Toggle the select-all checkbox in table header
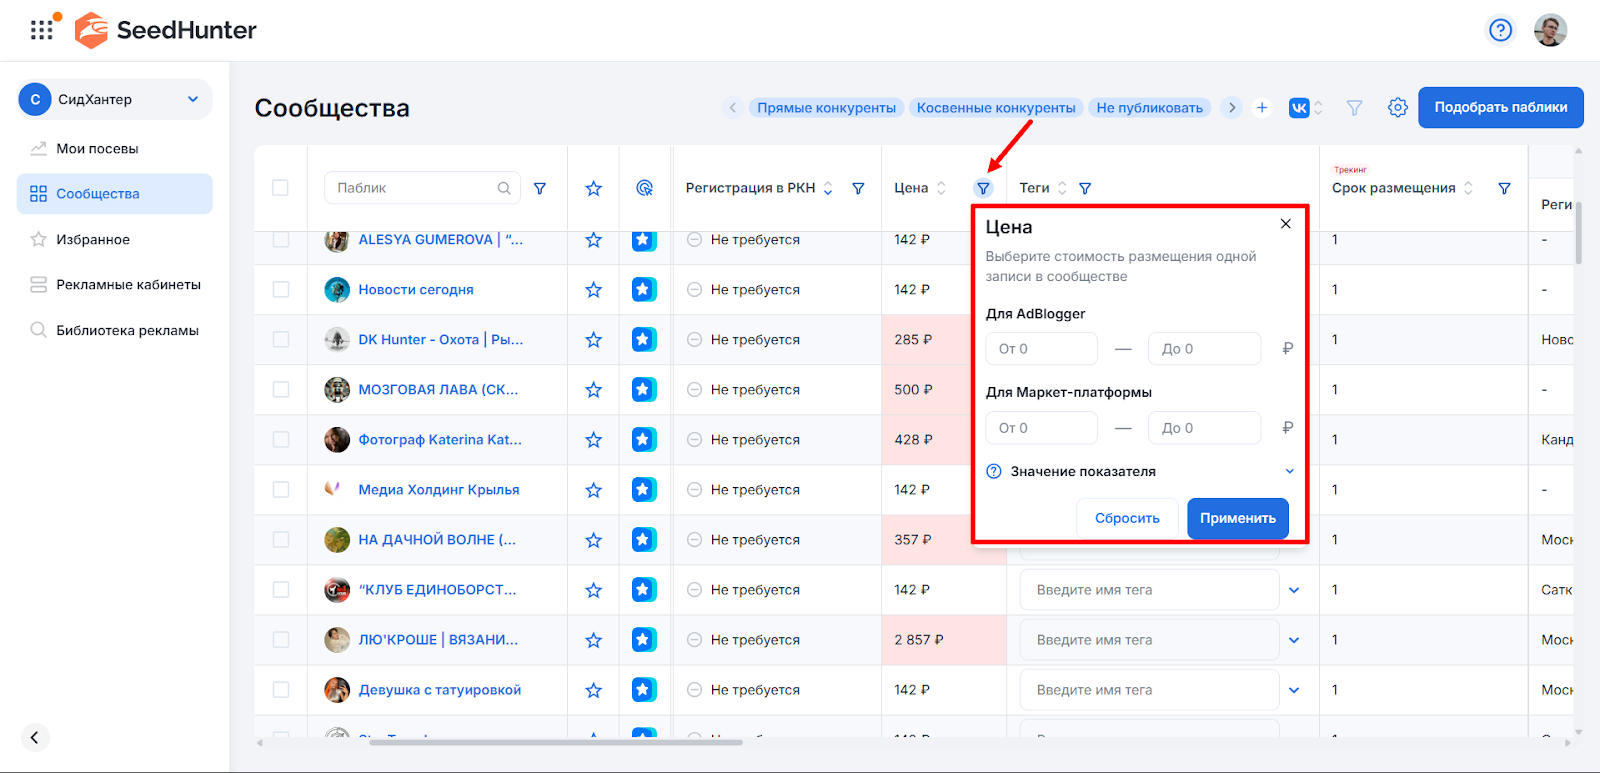The width and height of the screenshot is (1600, 773). pyautogui.click(x=281, y=188)
